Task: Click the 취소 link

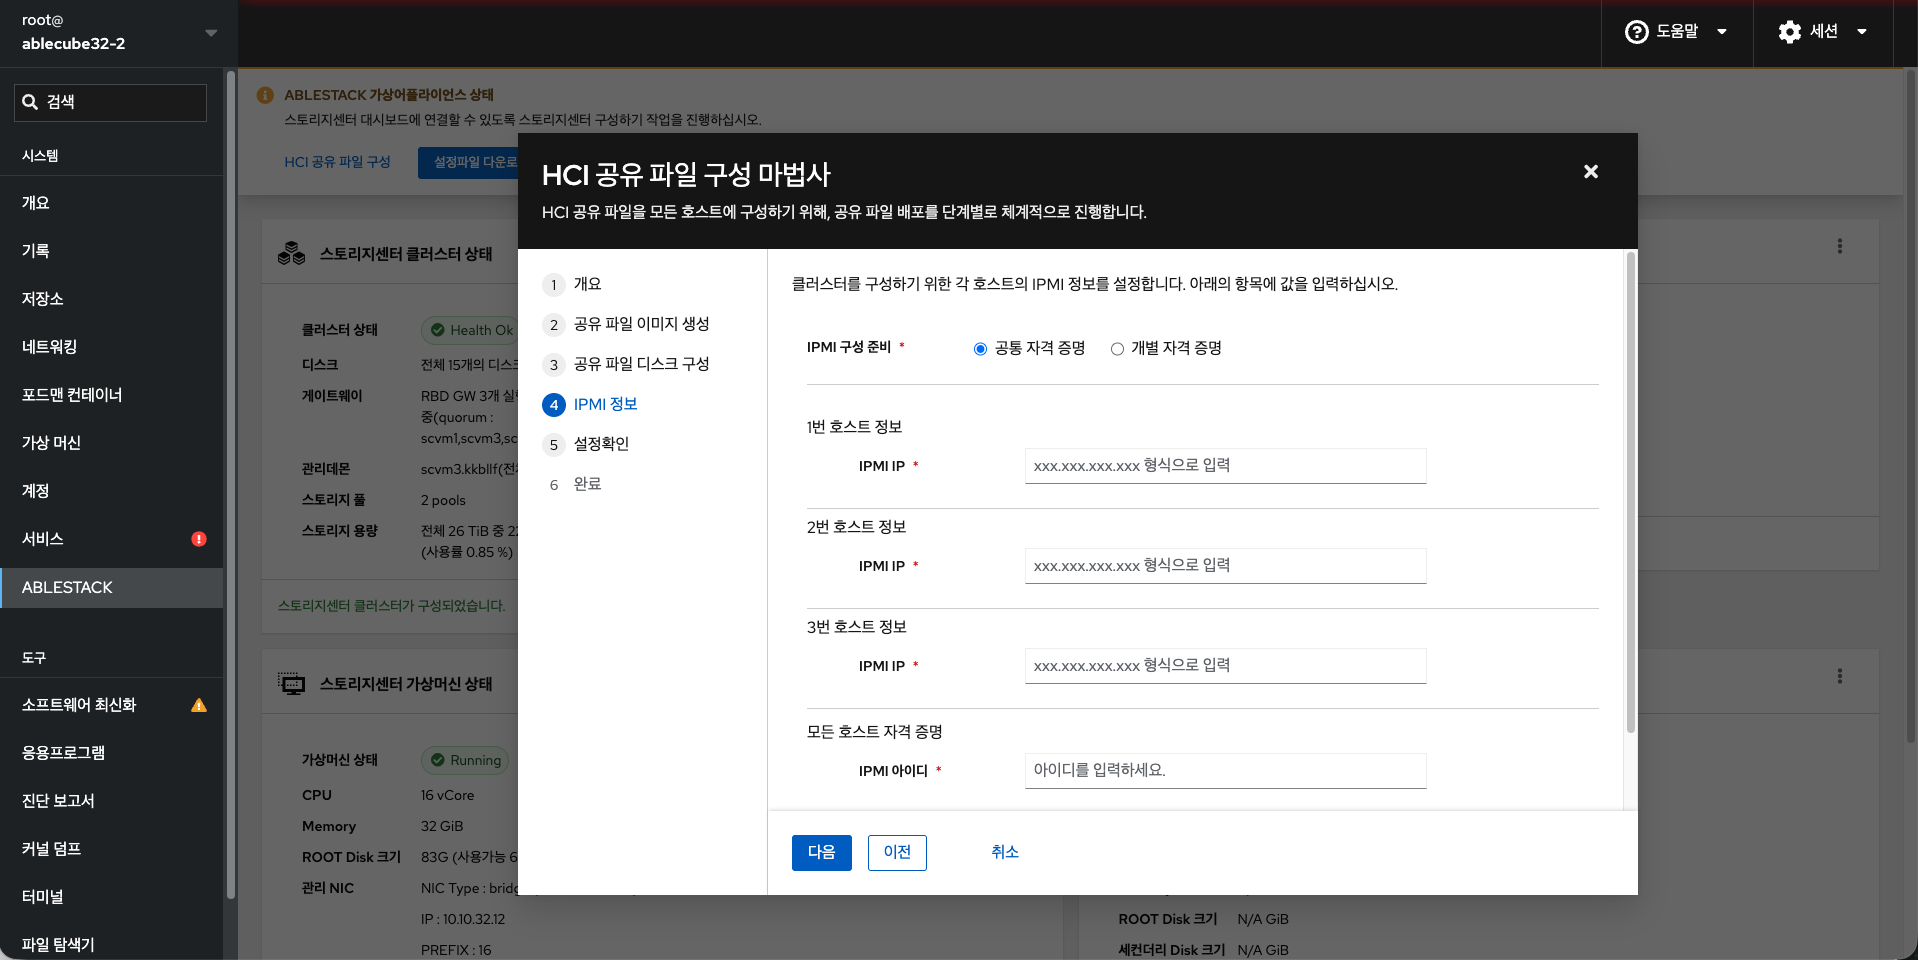Action: pyautogui.click(x=1004, y=852)
